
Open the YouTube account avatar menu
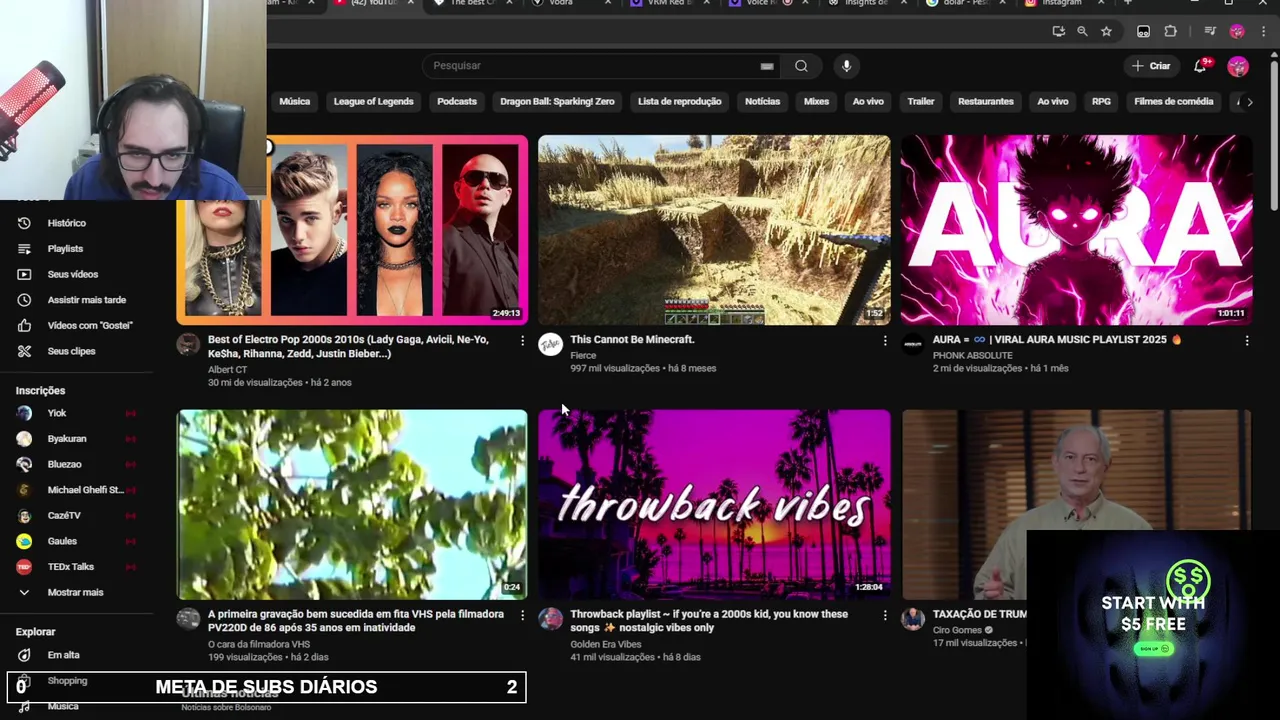[1238, 66]
